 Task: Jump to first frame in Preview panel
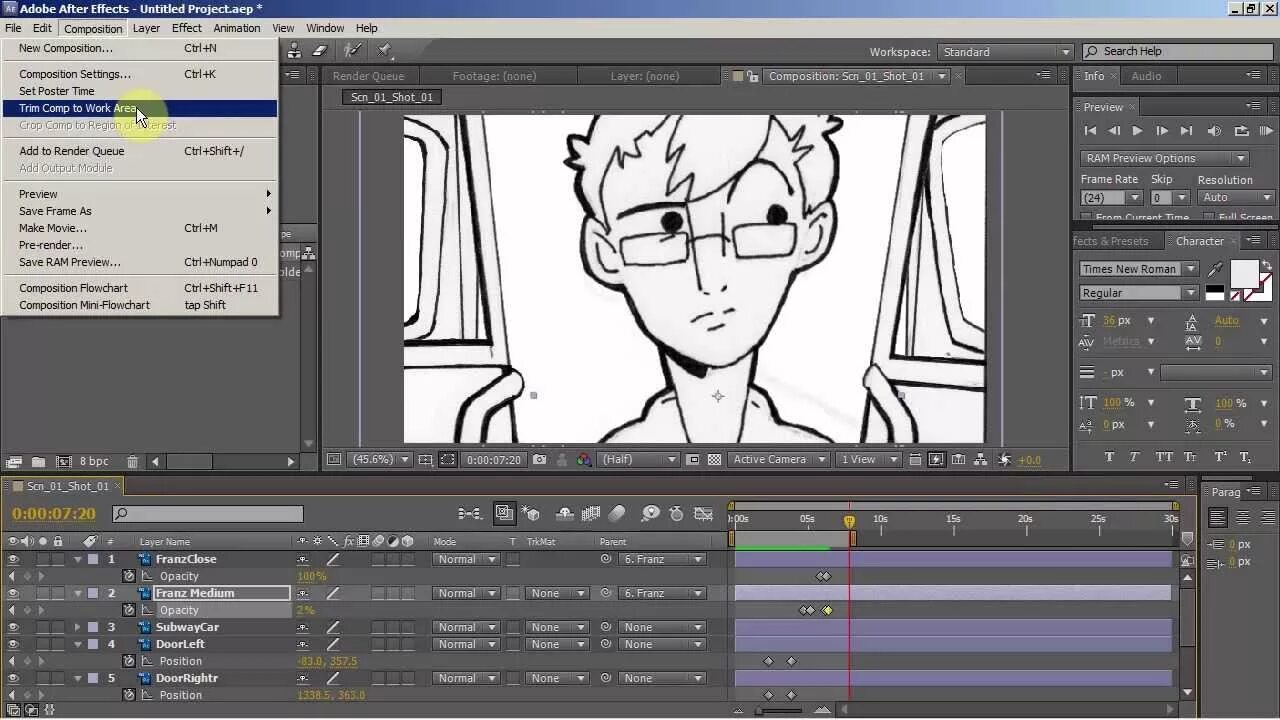tap(1090, 131)
